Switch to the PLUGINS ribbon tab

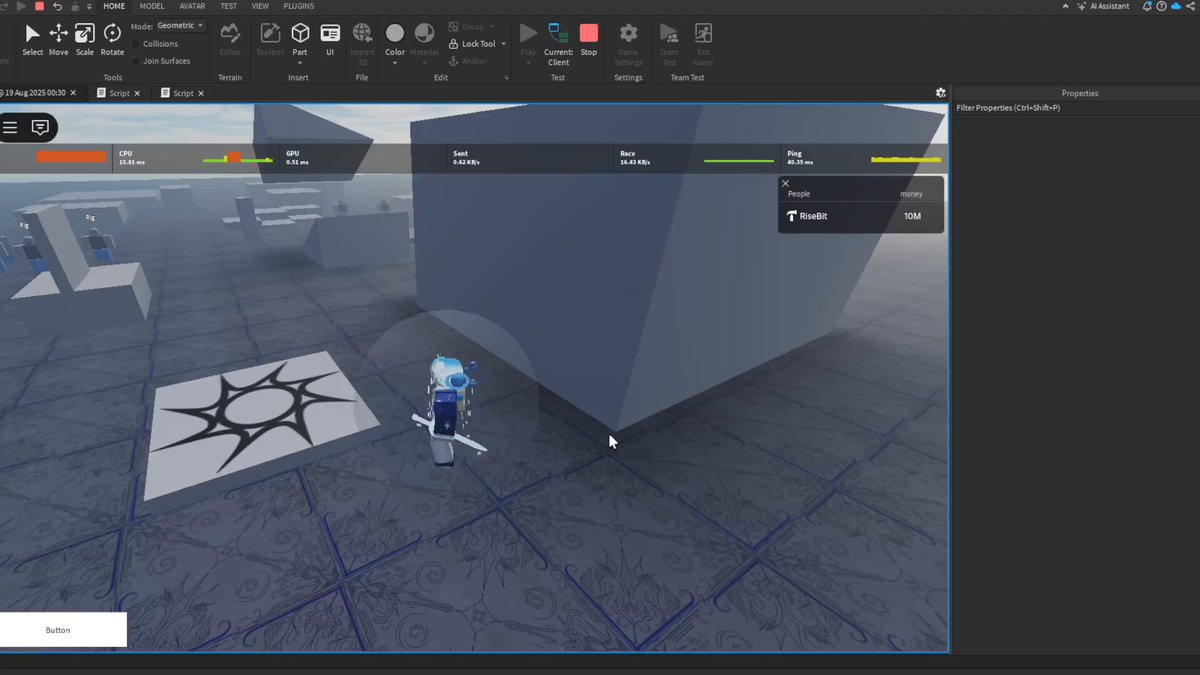click(x=298, y=6)
